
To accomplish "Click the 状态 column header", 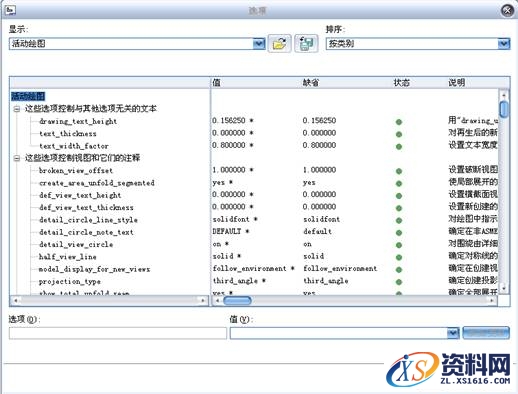I will pos(401,83).
